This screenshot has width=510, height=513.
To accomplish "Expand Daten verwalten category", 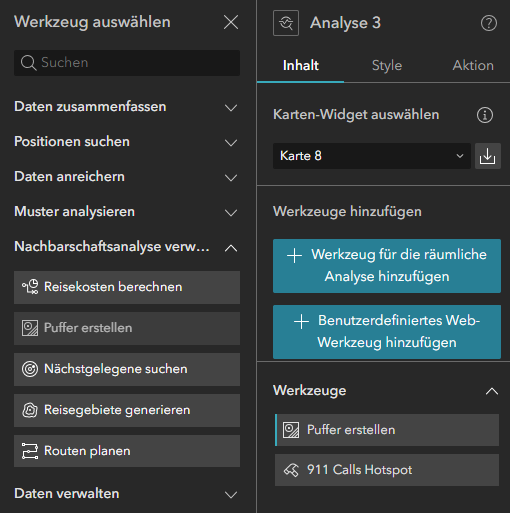I will [231, 495].
